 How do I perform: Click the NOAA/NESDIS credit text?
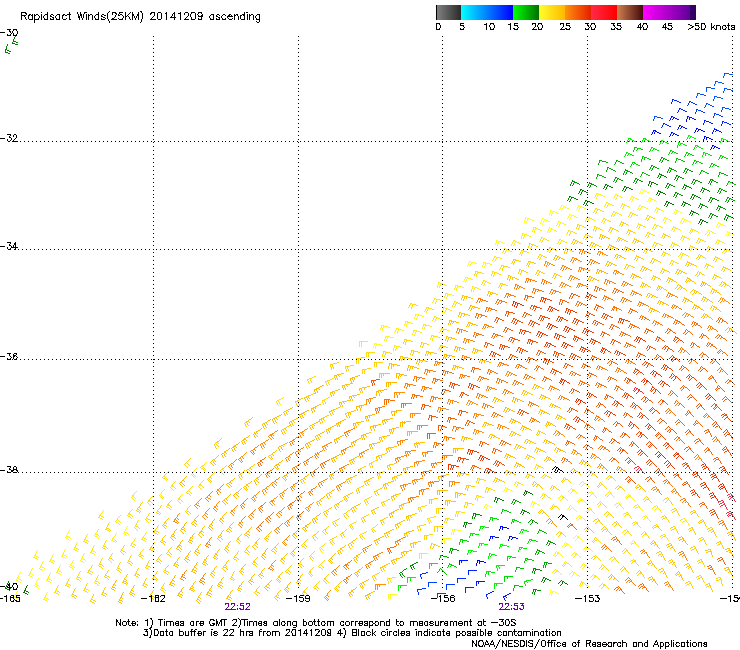(589, 644)
